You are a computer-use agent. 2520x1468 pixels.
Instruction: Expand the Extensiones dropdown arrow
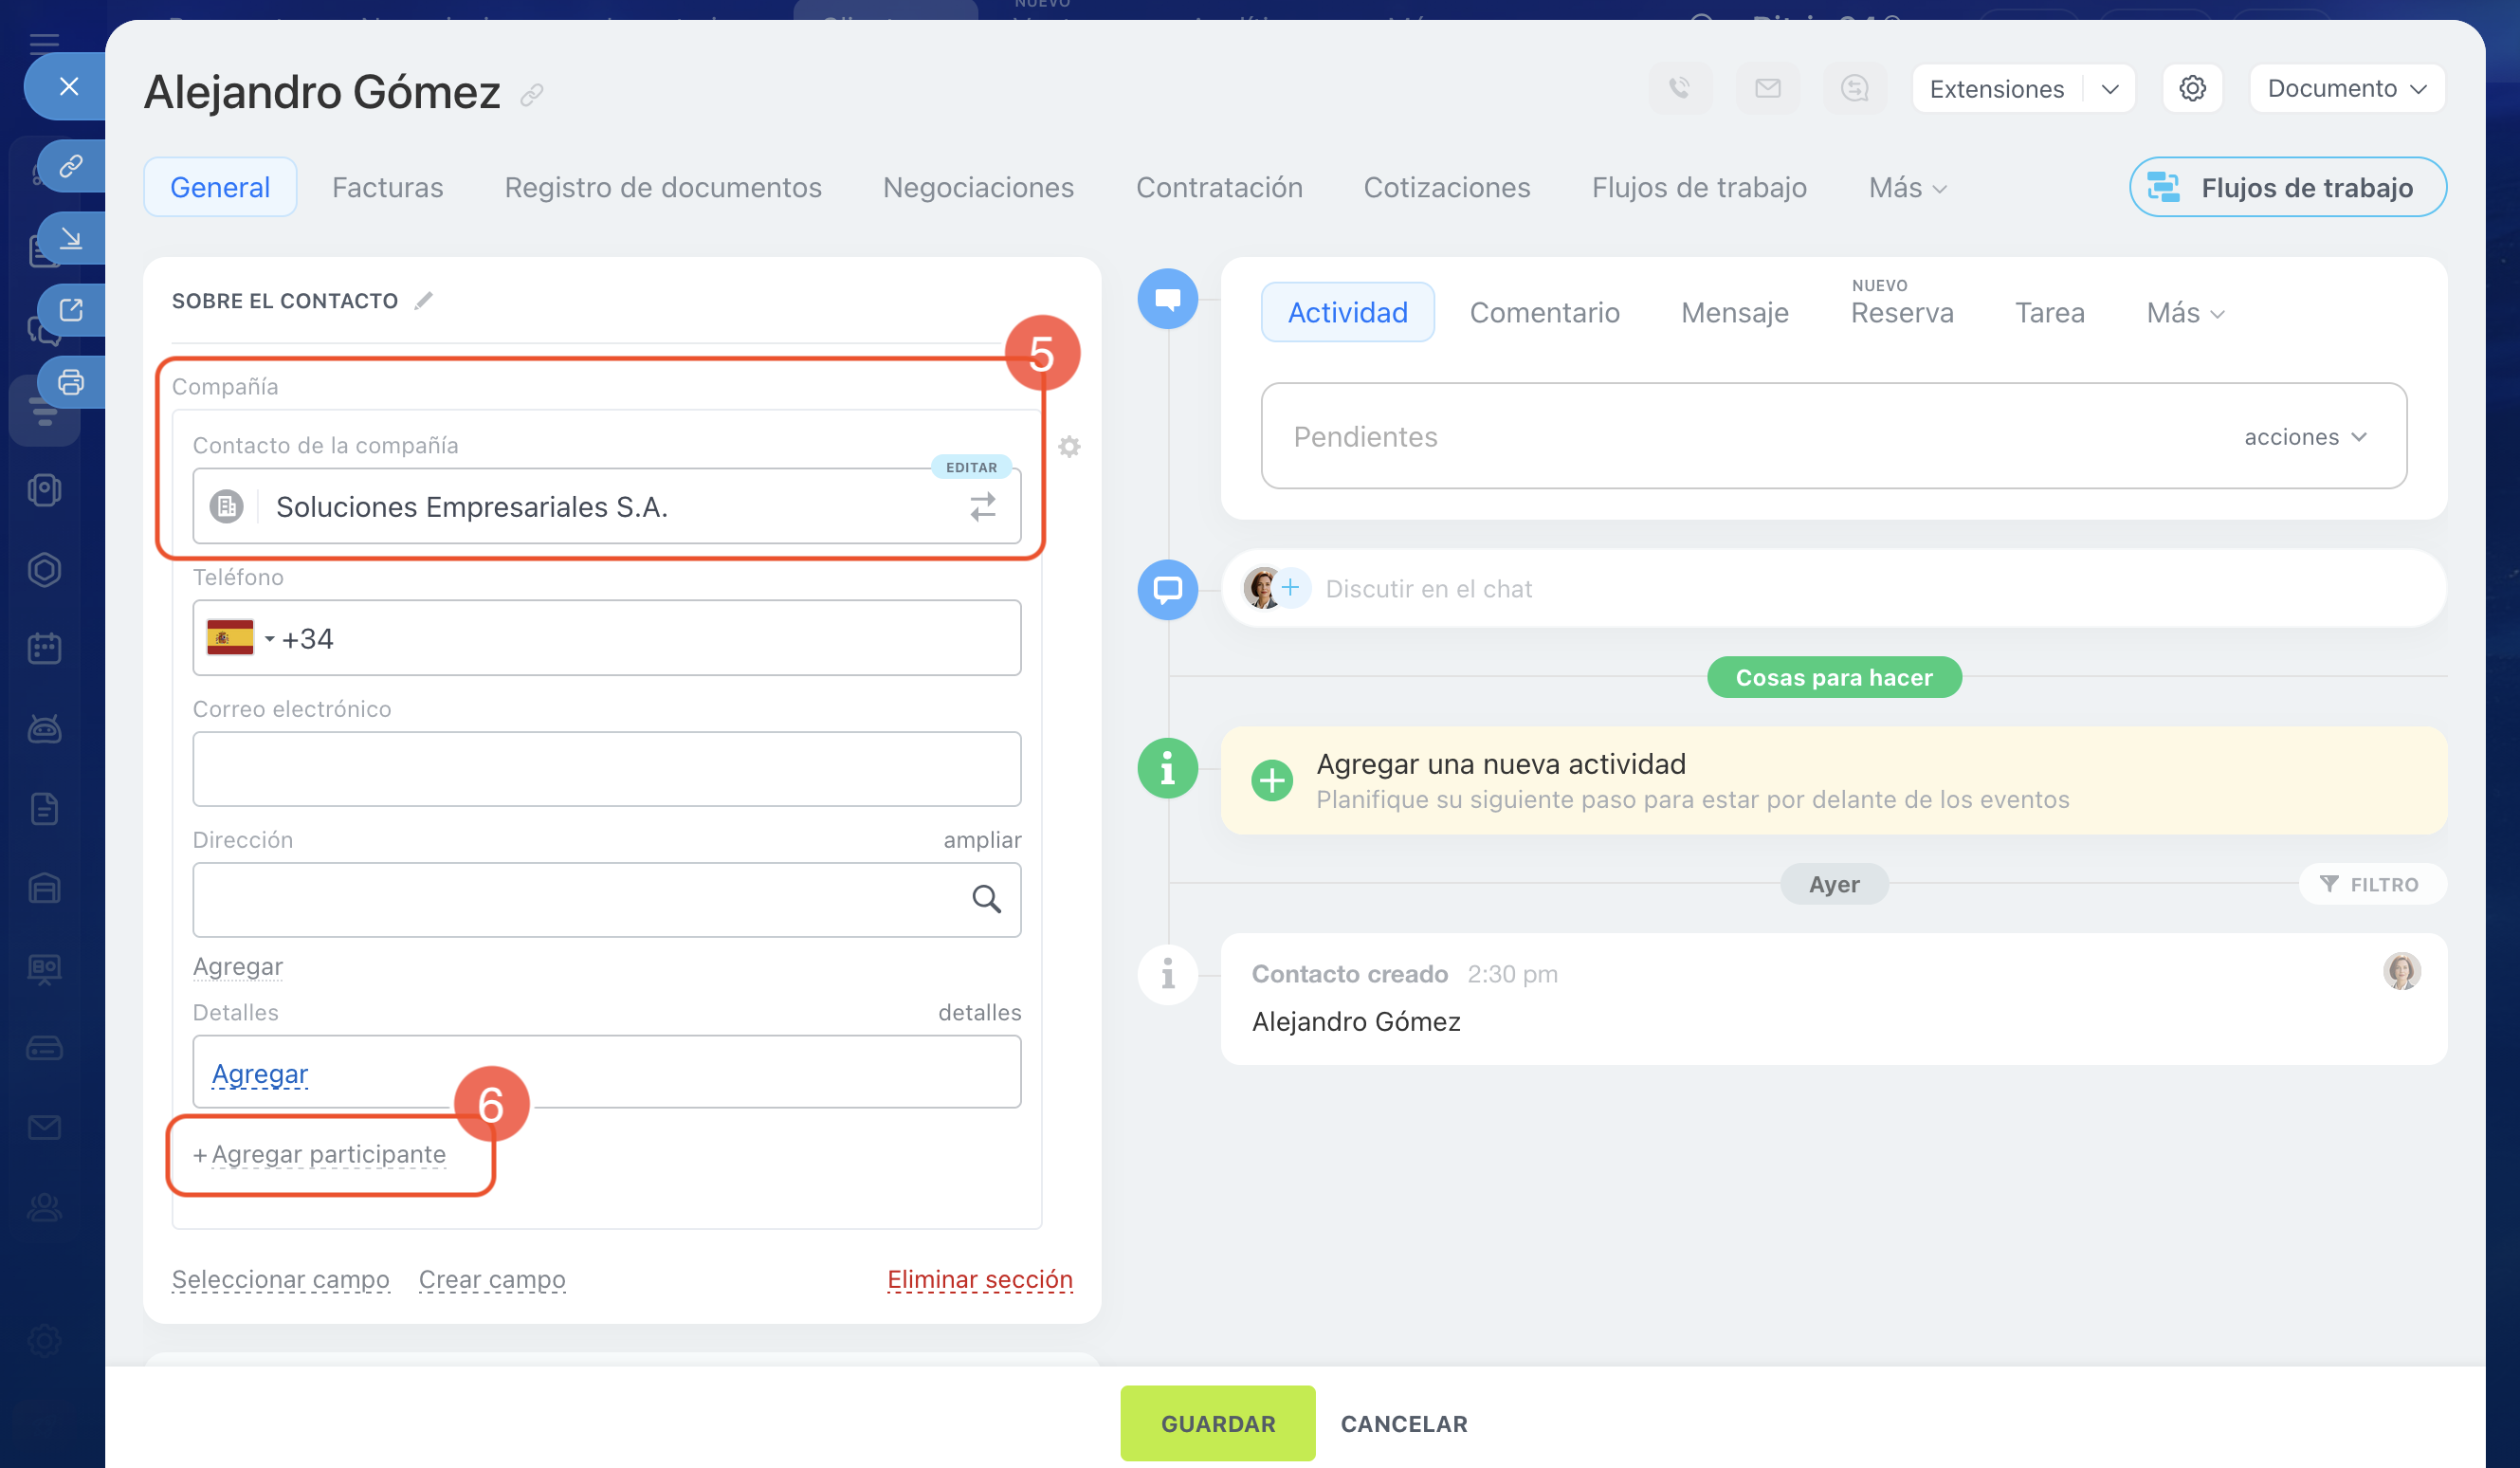tap(2110, 88)
